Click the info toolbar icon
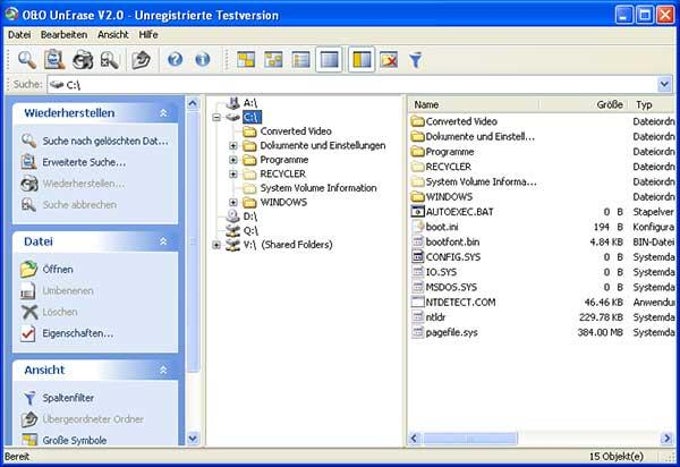The height and width of the screenshot is (467, 680). (x=203, y=59)
